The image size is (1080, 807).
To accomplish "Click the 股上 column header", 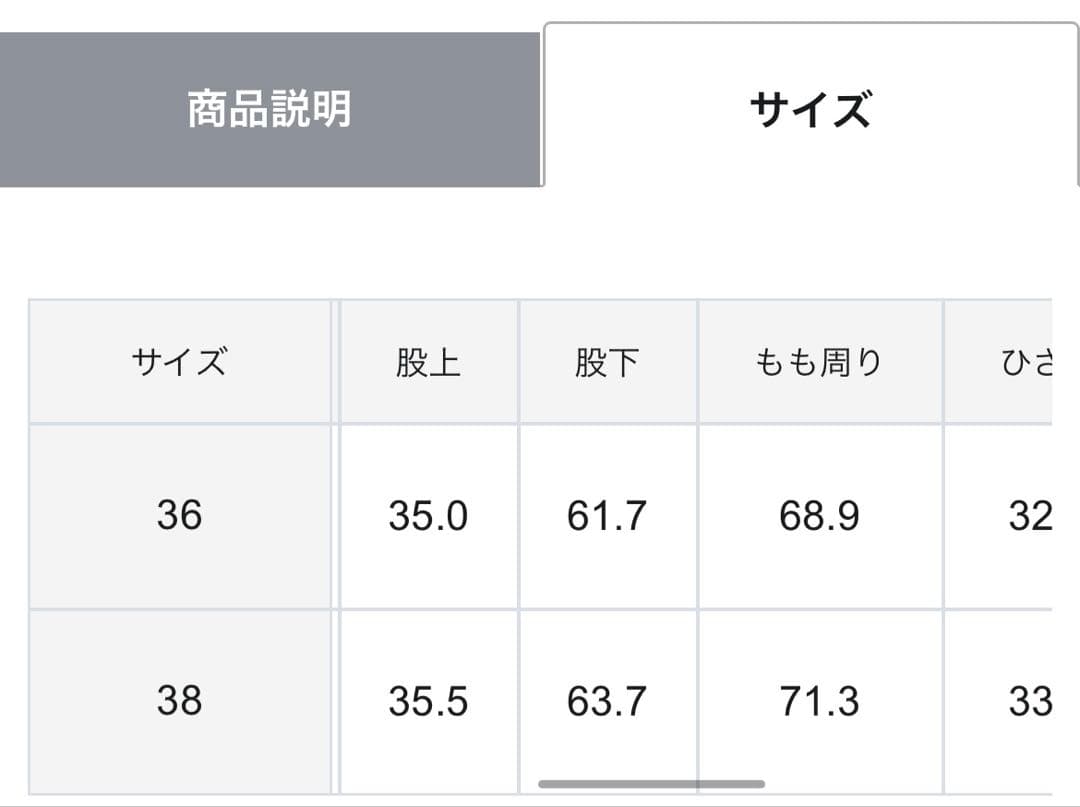I will click(x=428, y=362).
